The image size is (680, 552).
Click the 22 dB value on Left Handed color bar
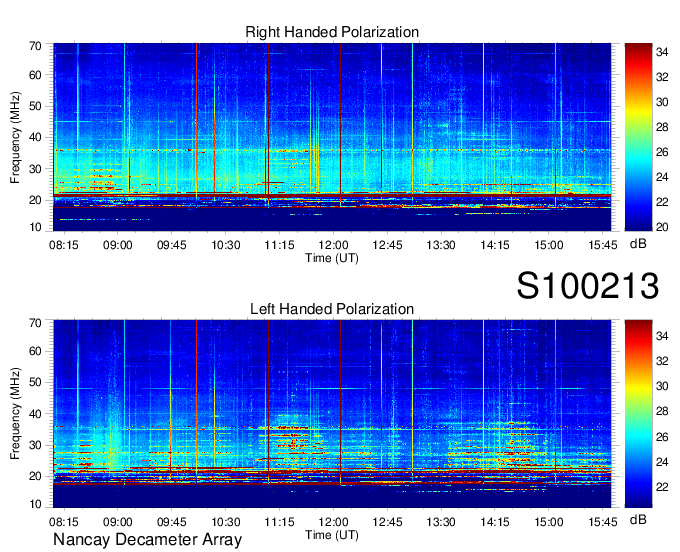pos(662,487)
